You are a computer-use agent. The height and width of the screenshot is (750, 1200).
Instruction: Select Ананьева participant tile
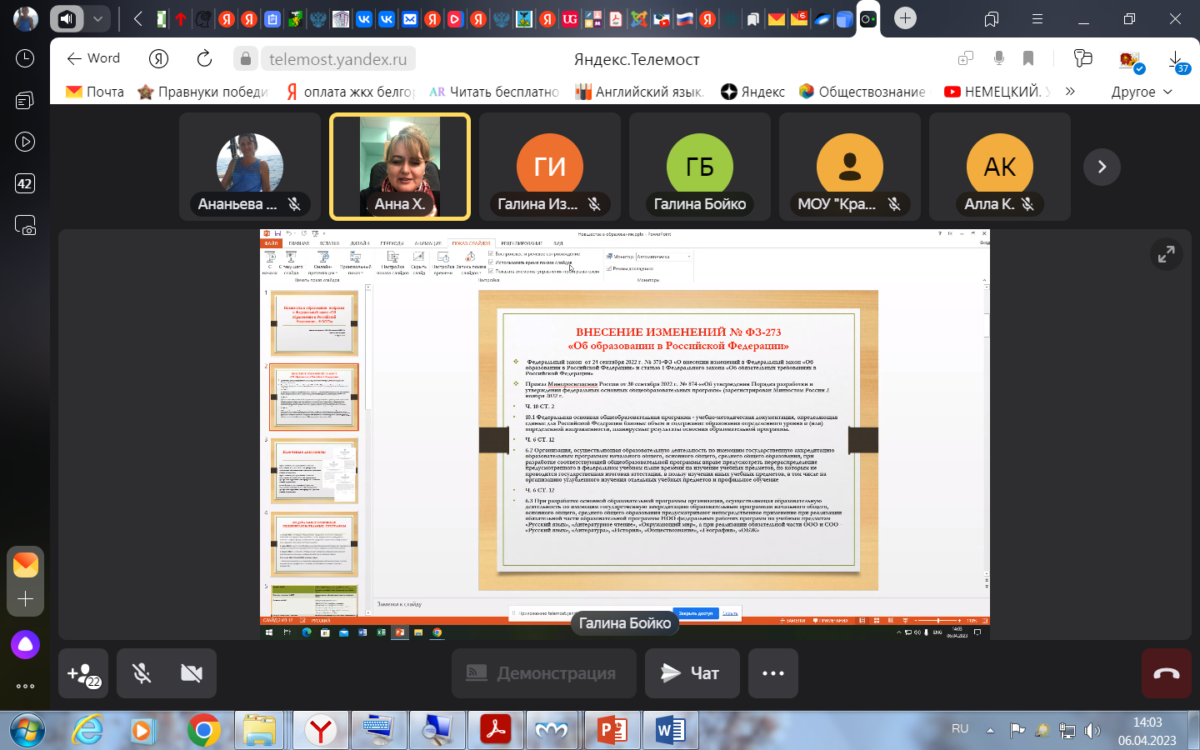click(249, 166)
